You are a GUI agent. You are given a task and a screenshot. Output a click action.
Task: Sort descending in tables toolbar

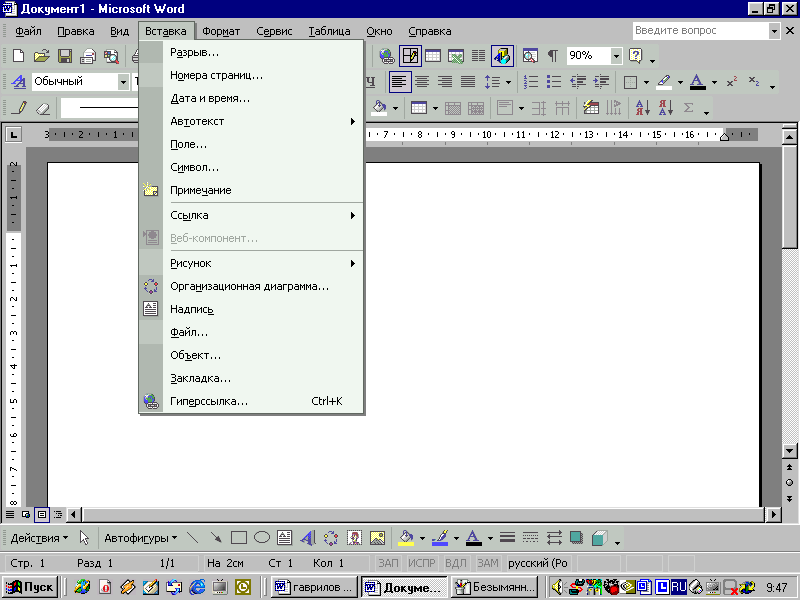(x=665, y=108)
